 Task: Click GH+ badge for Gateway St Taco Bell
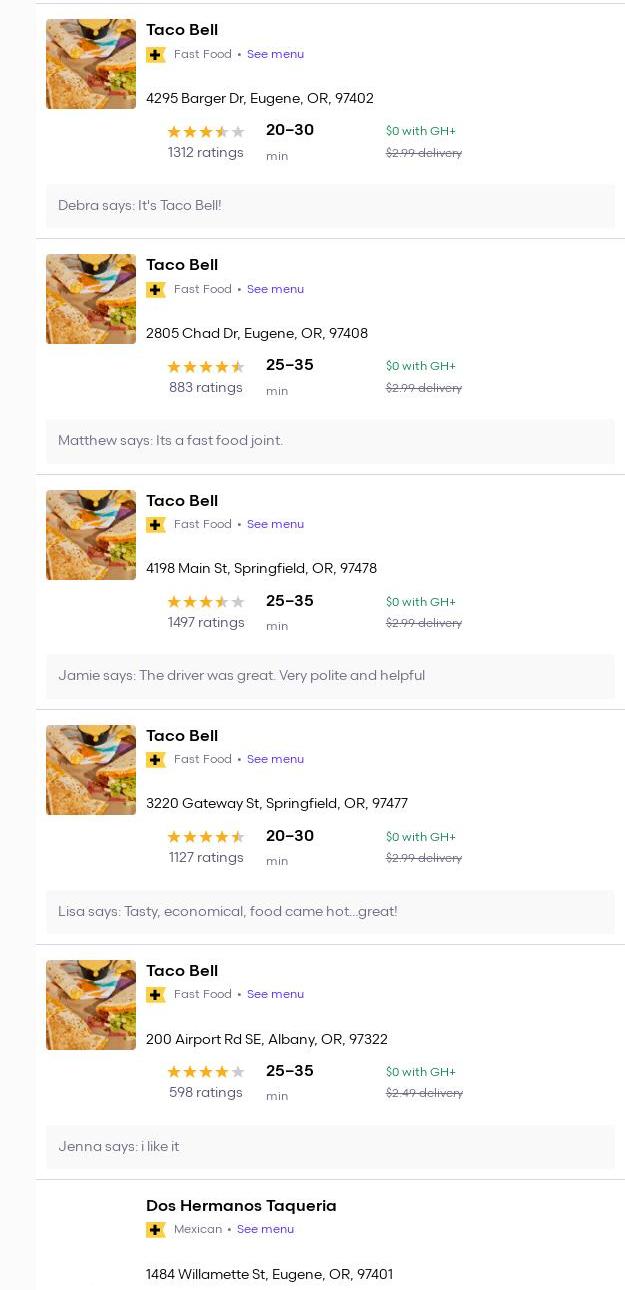click(x=155, y=760)
